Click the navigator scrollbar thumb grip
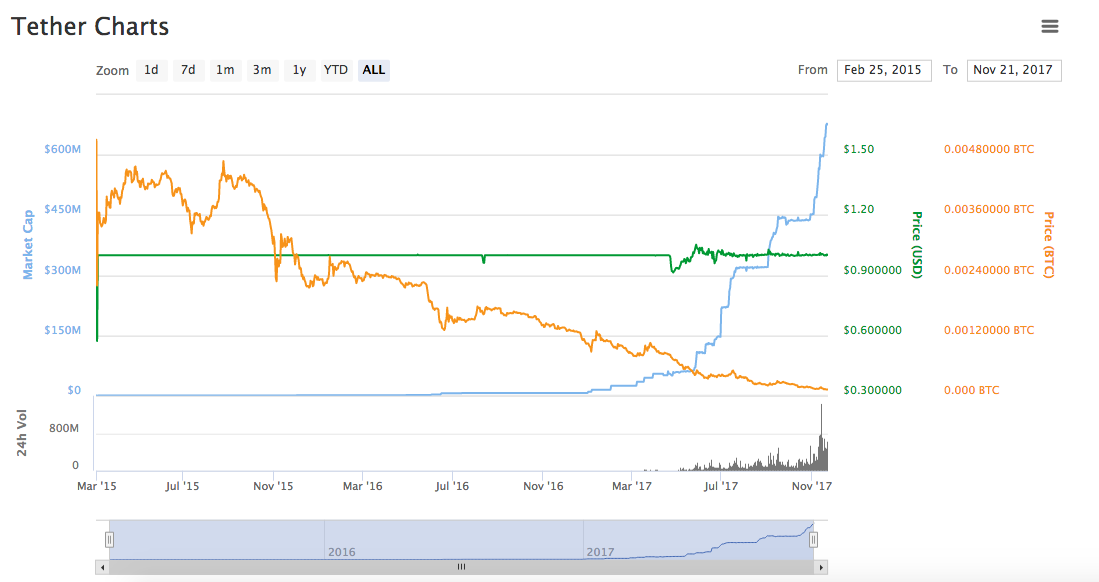Screen dimensions: 1099x582 pos(461,567)
